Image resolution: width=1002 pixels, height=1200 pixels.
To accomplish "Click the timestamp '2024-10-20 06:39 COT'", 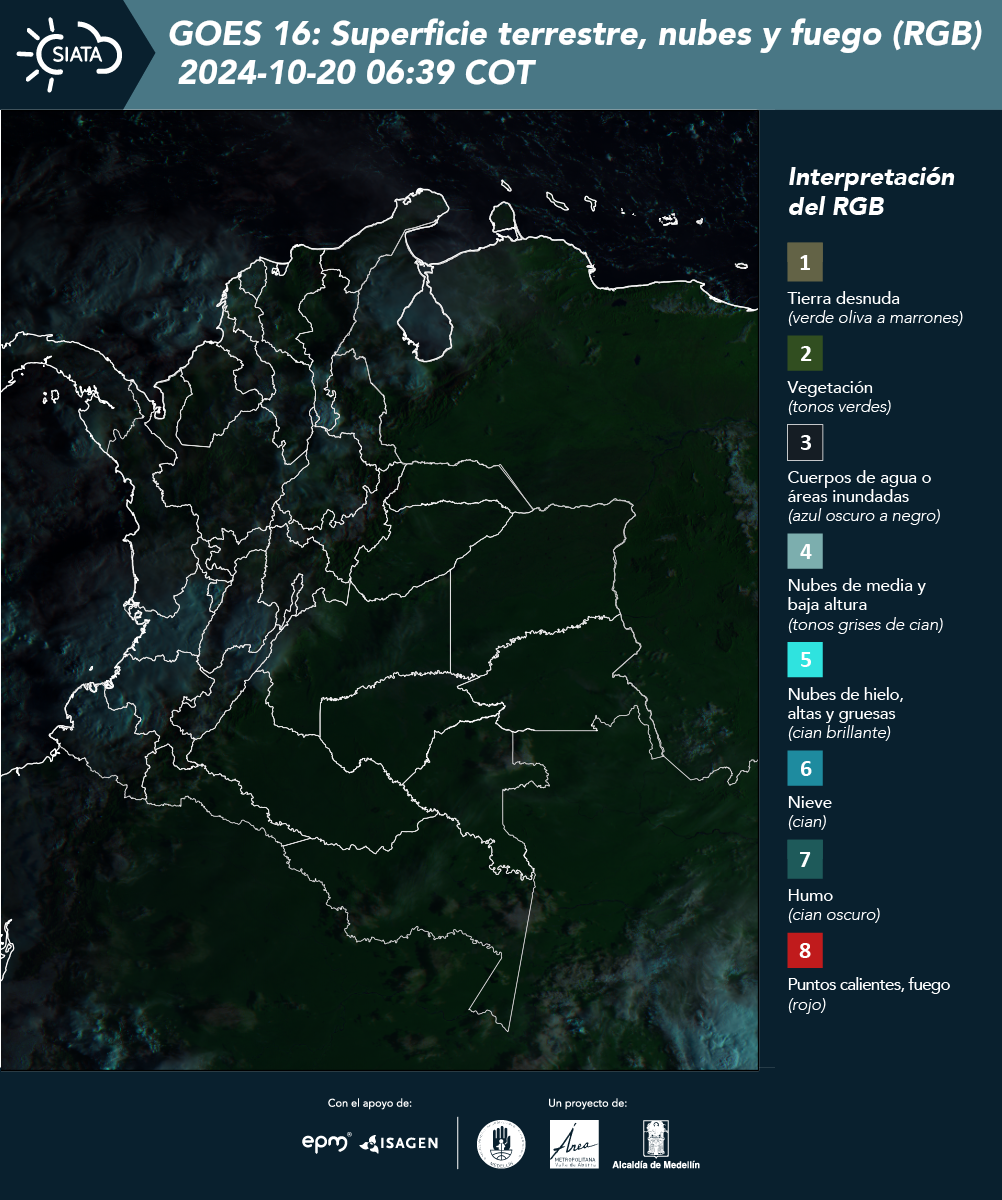I will click(x=355, y=73).
